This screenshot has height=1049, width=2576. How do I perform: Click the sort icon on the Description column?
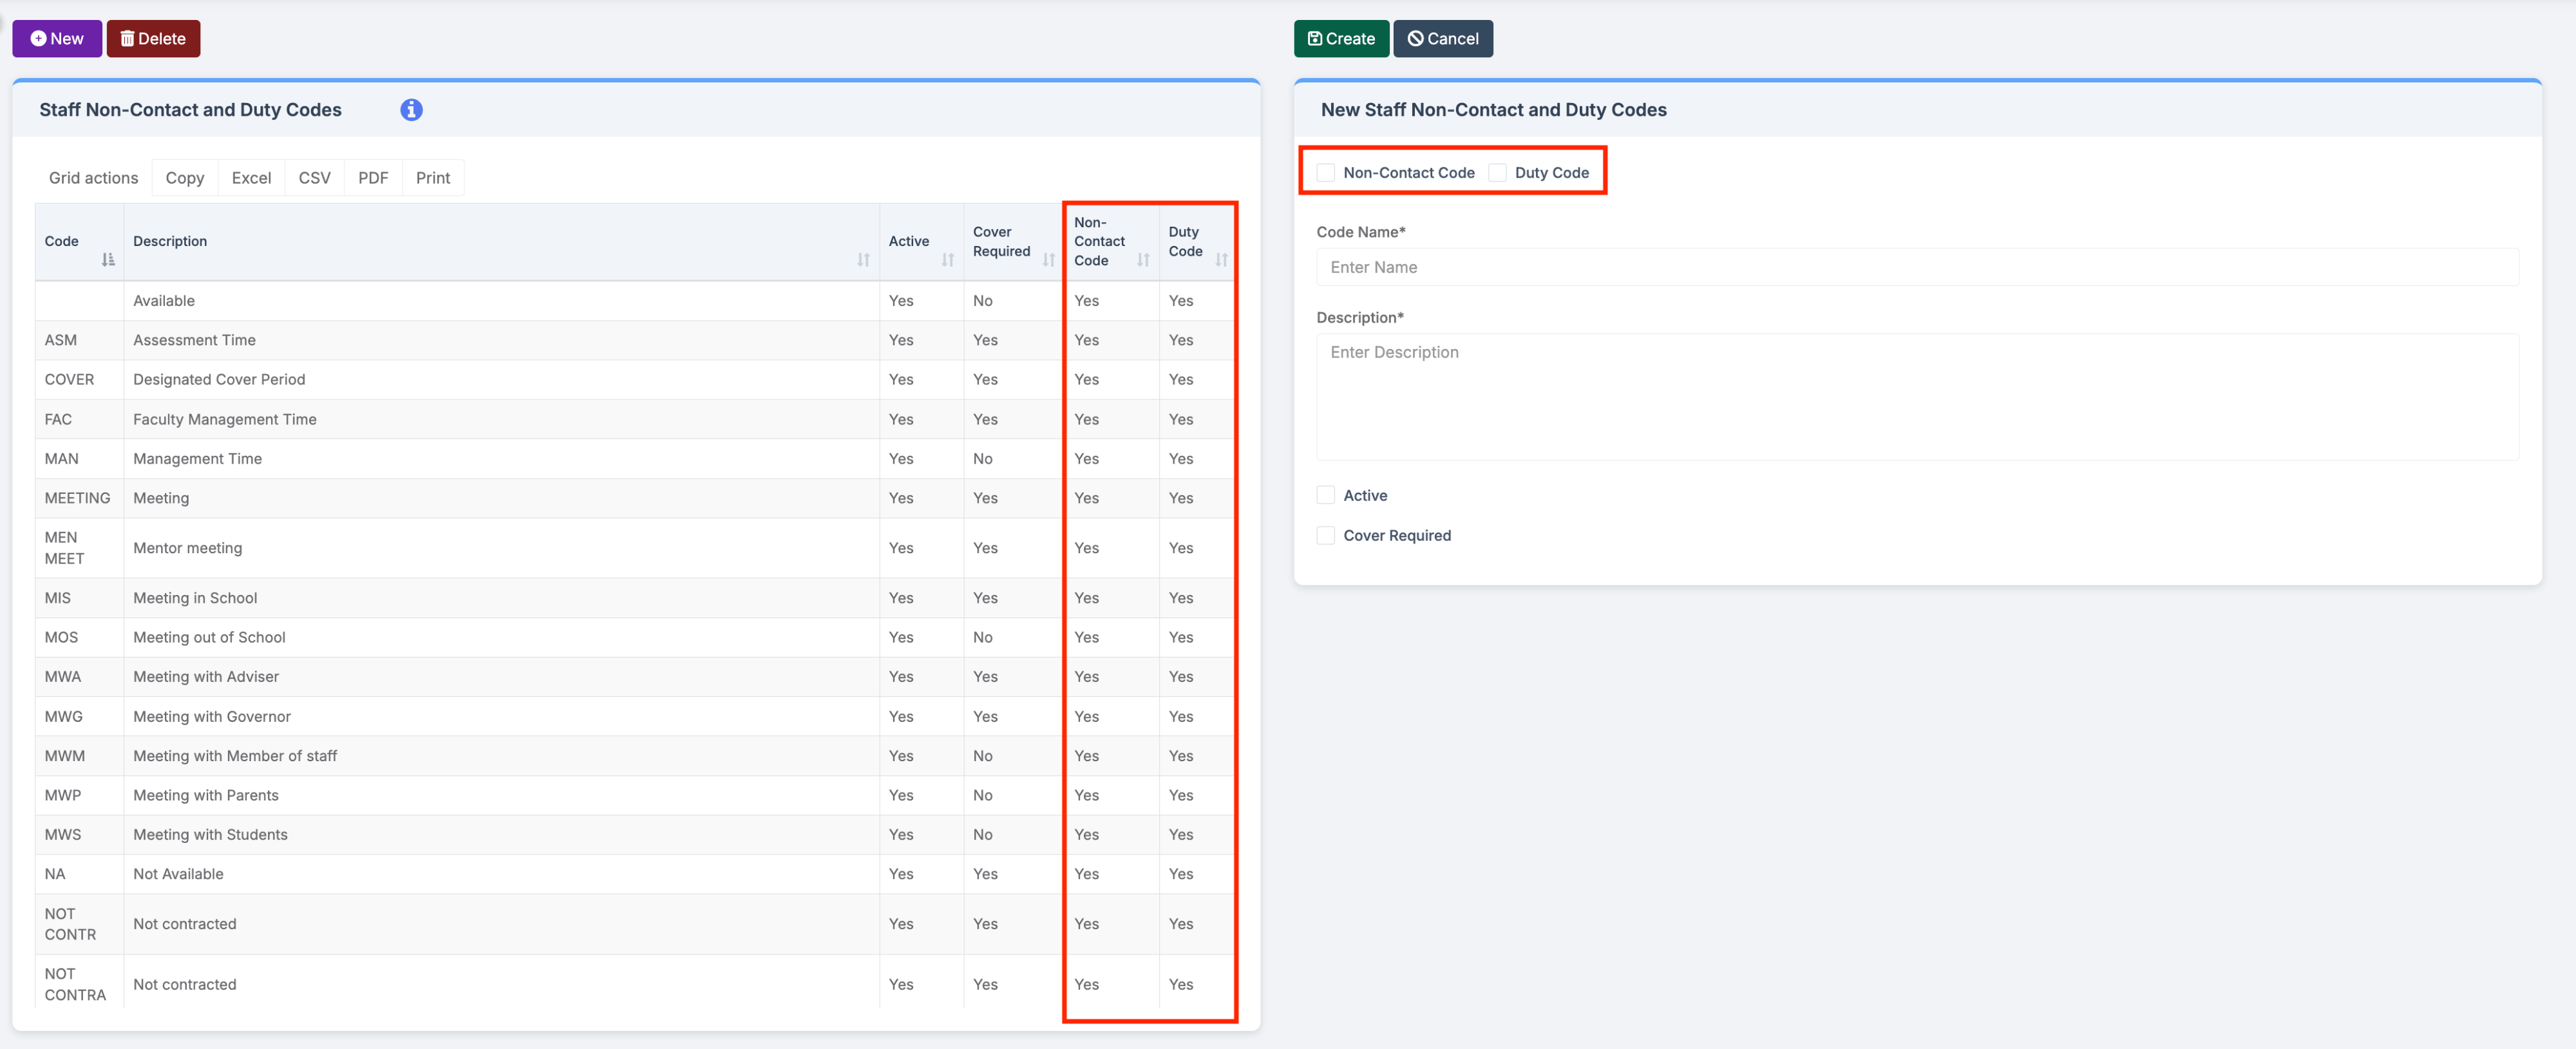864,260
